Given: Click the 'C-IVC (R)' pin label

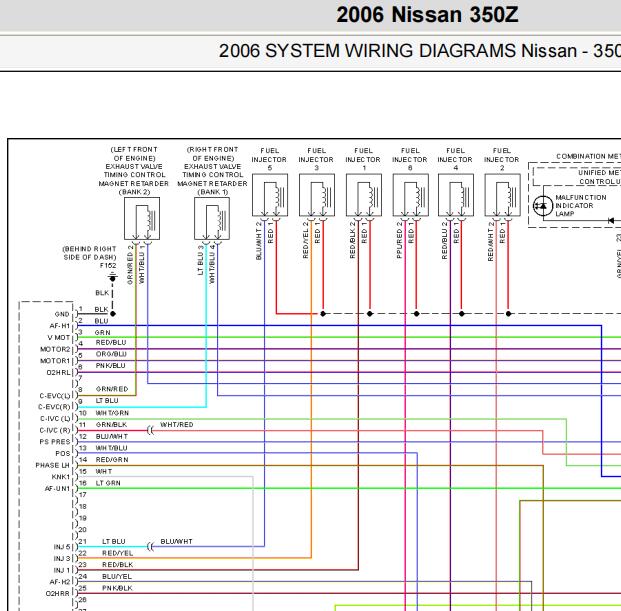Looking at the screenshot, I should [x=55, y=430].
